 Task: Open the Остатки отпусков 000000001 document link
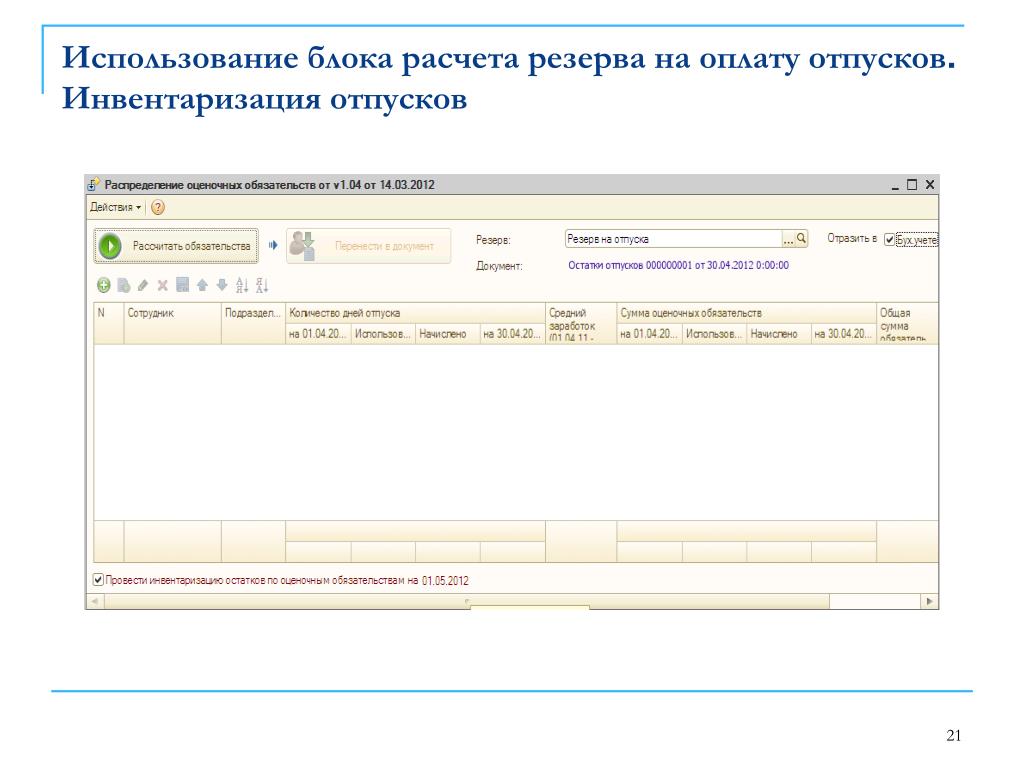pos(679,265)
